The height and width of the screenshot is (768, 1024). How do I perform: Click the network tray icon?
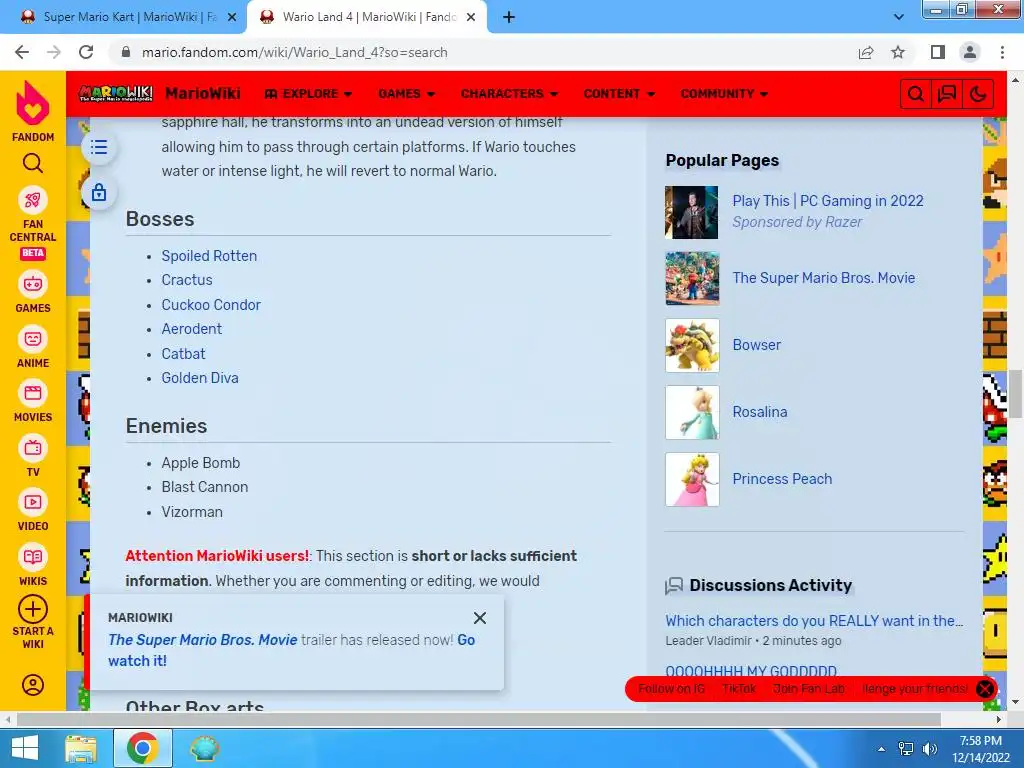pyautogui.click(x=906, y=749)
